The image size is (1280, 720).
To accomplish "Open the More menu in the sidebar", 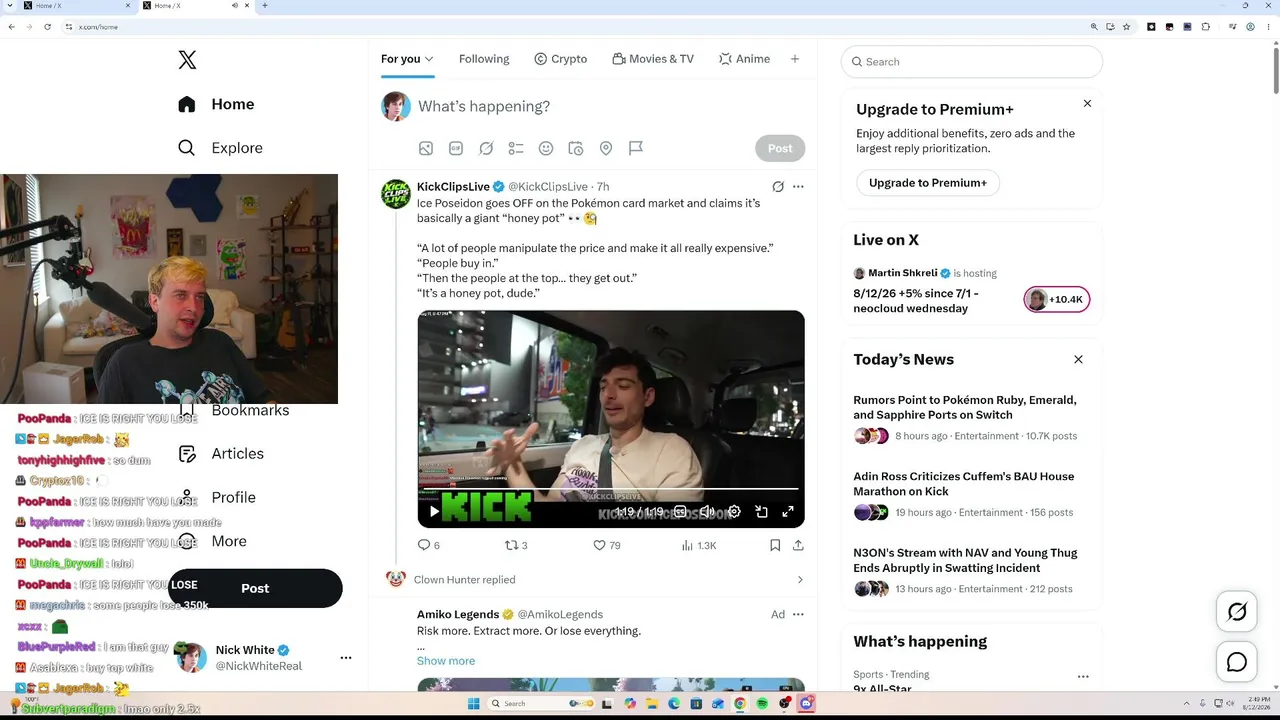I will 212,541.
